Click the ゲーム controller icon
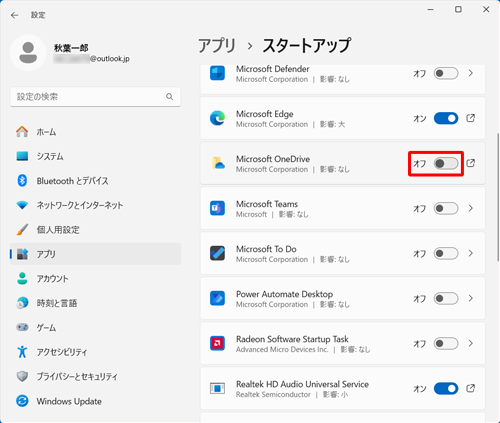The width and height of the screenshot is (500, 423). (x=22, y=327)
